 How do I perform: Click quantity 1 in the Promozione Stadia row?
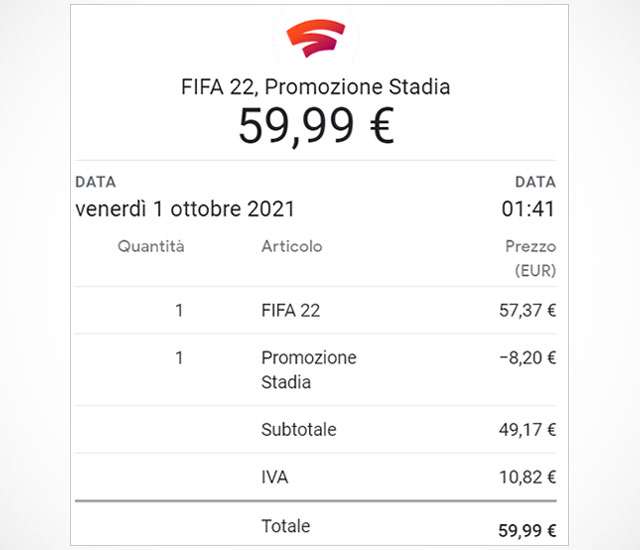179,357
